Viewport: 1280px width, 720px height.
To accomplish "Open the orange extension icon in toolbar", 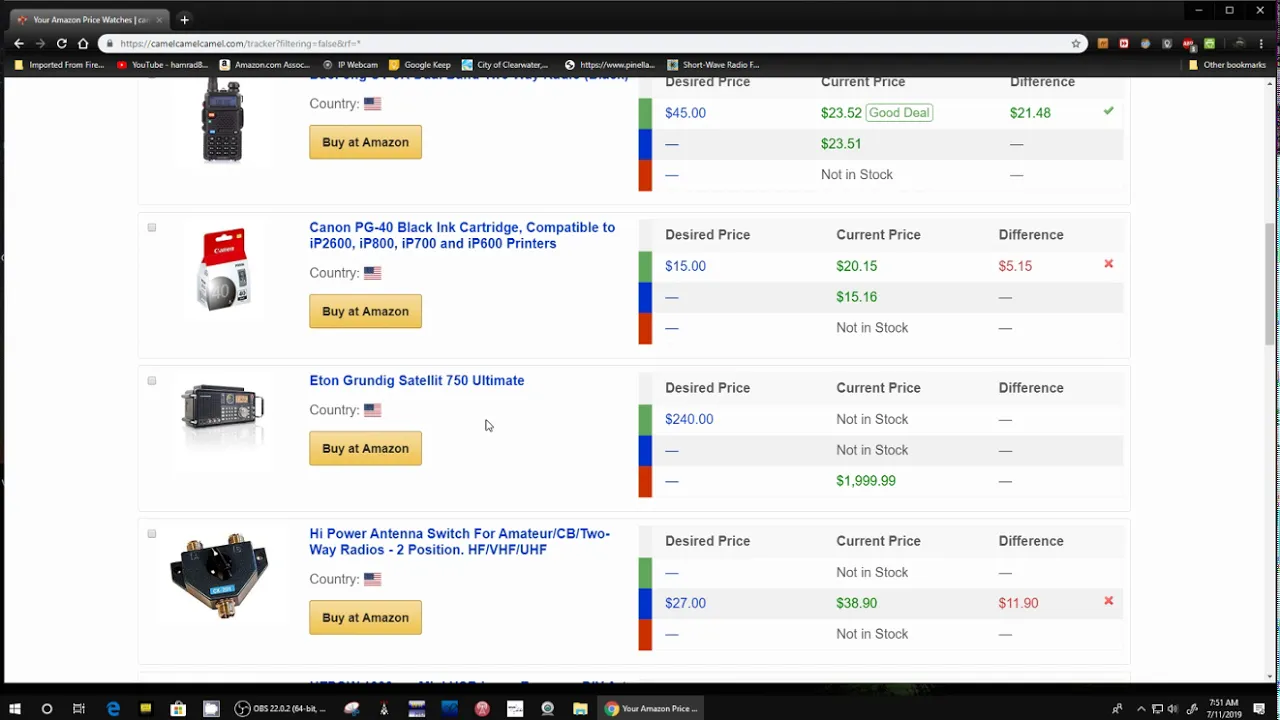I will click(1103, 43).
